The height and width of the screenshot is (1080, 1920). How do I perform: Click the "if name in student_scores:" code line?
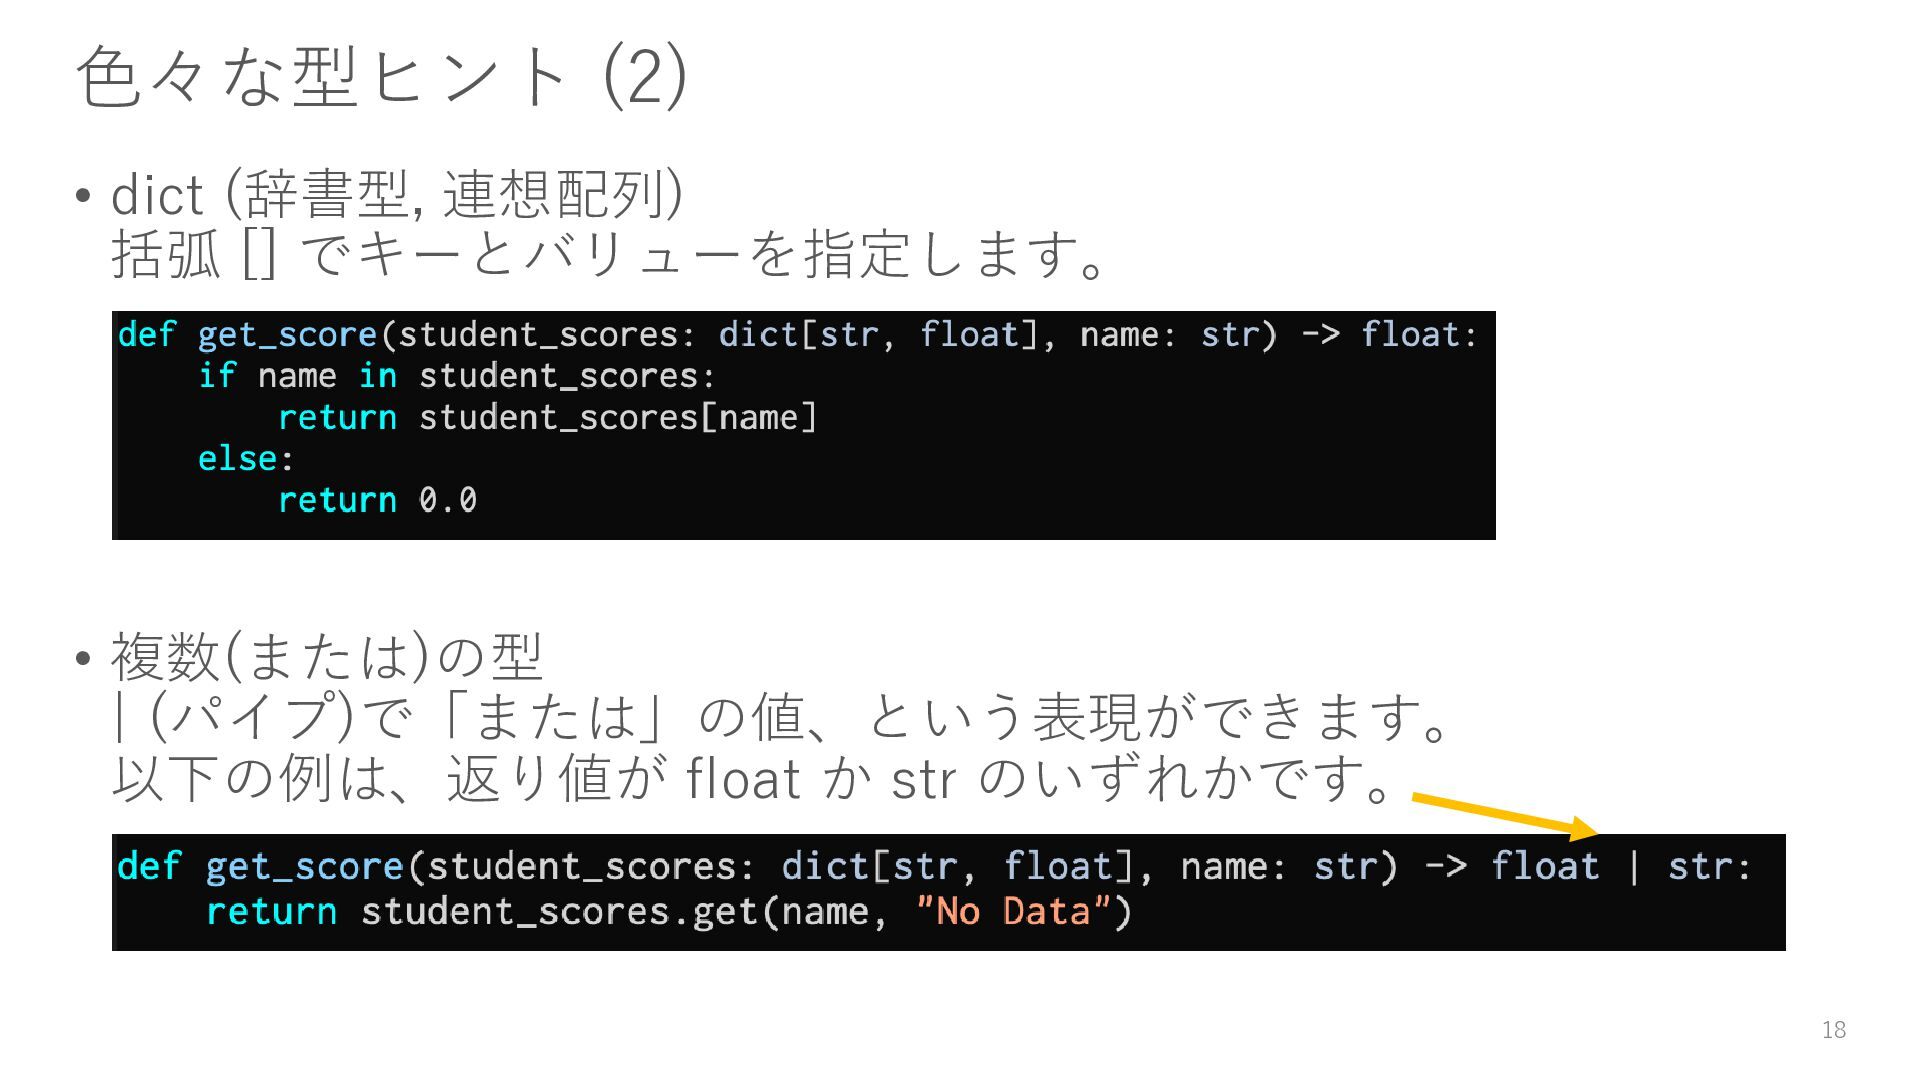[x=457, y=376]
